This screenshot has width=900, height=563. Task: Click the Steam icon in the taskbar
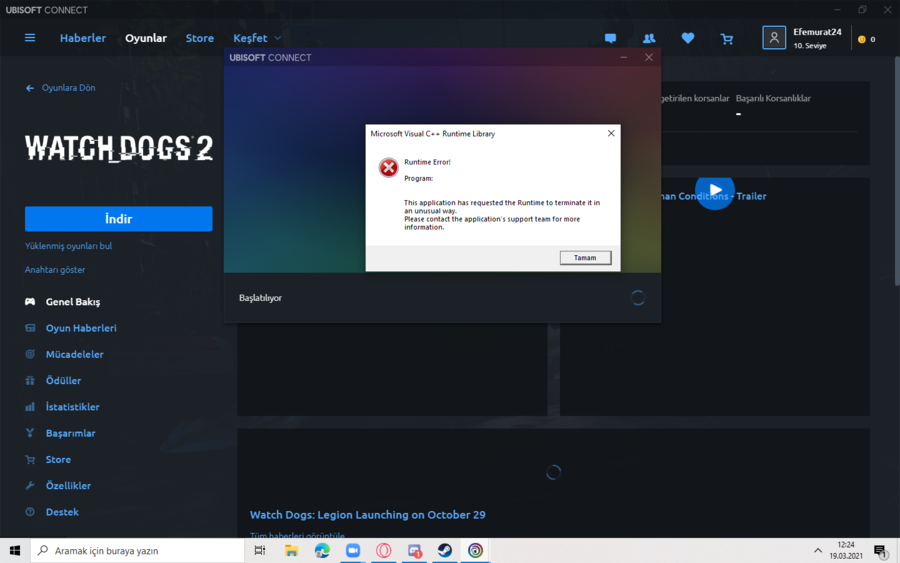pos(445,550)
